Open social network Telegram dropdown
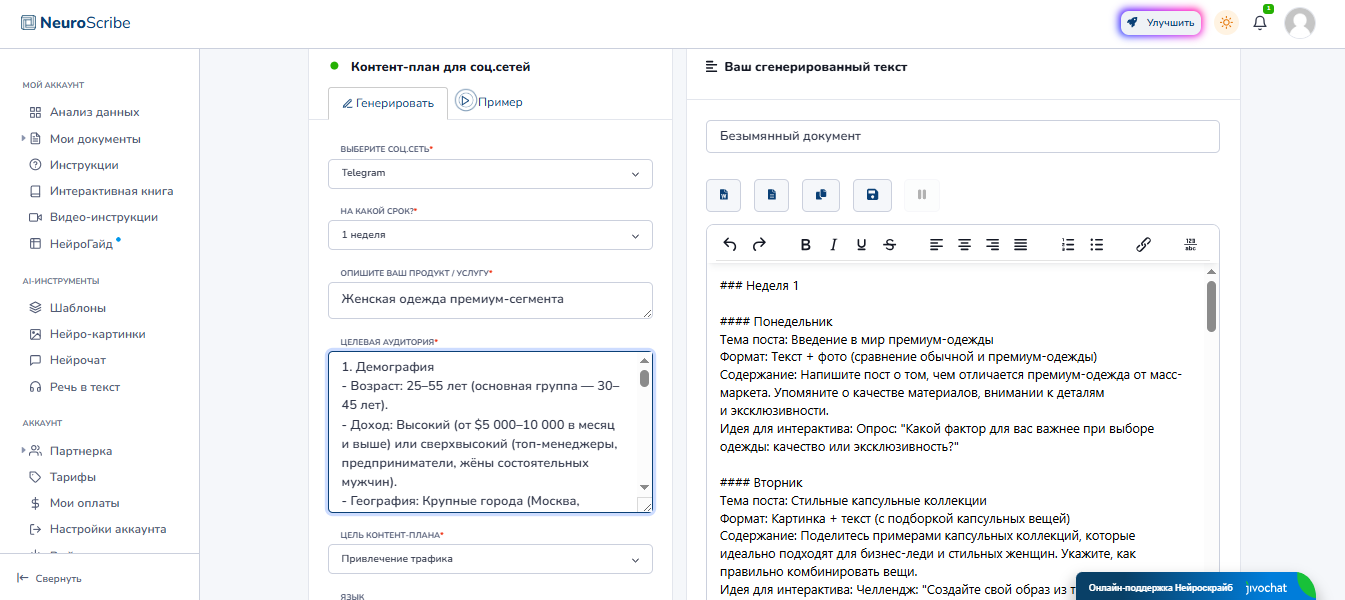This screenshot has width=1345, height=600. click(490, 173)
